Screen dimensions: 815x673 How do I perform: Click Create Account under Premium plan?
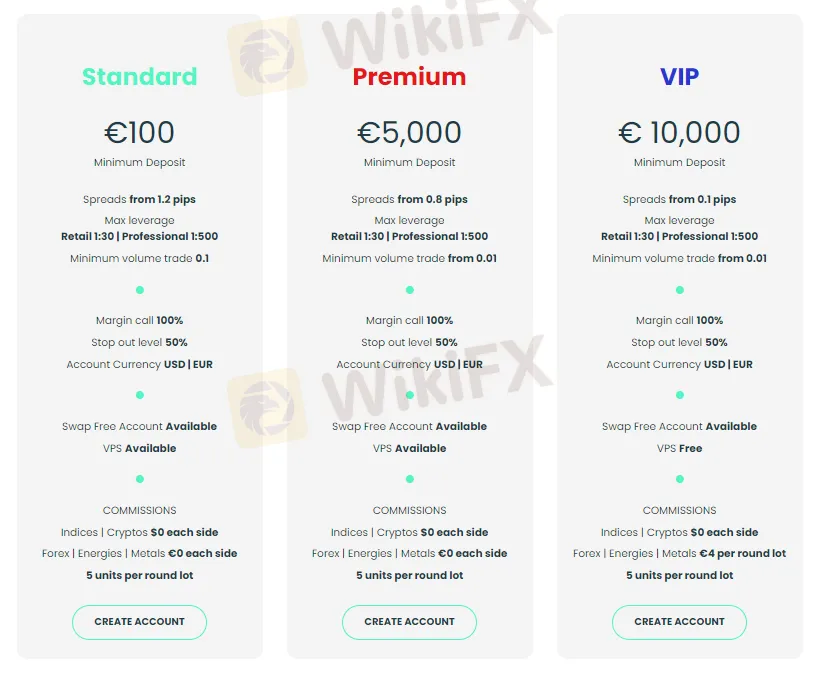[x=409, y=622]
